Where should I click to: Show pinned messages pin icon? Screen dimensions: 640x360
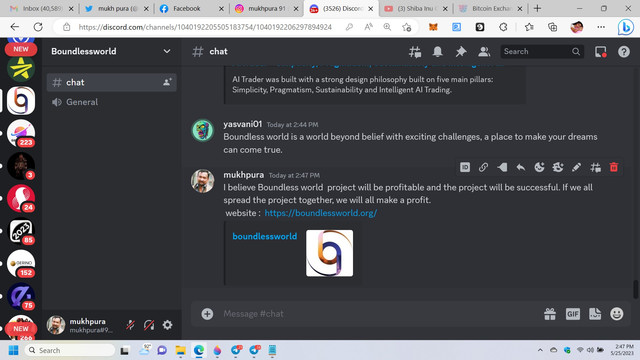pyautogui.click(x=461, y=51)
